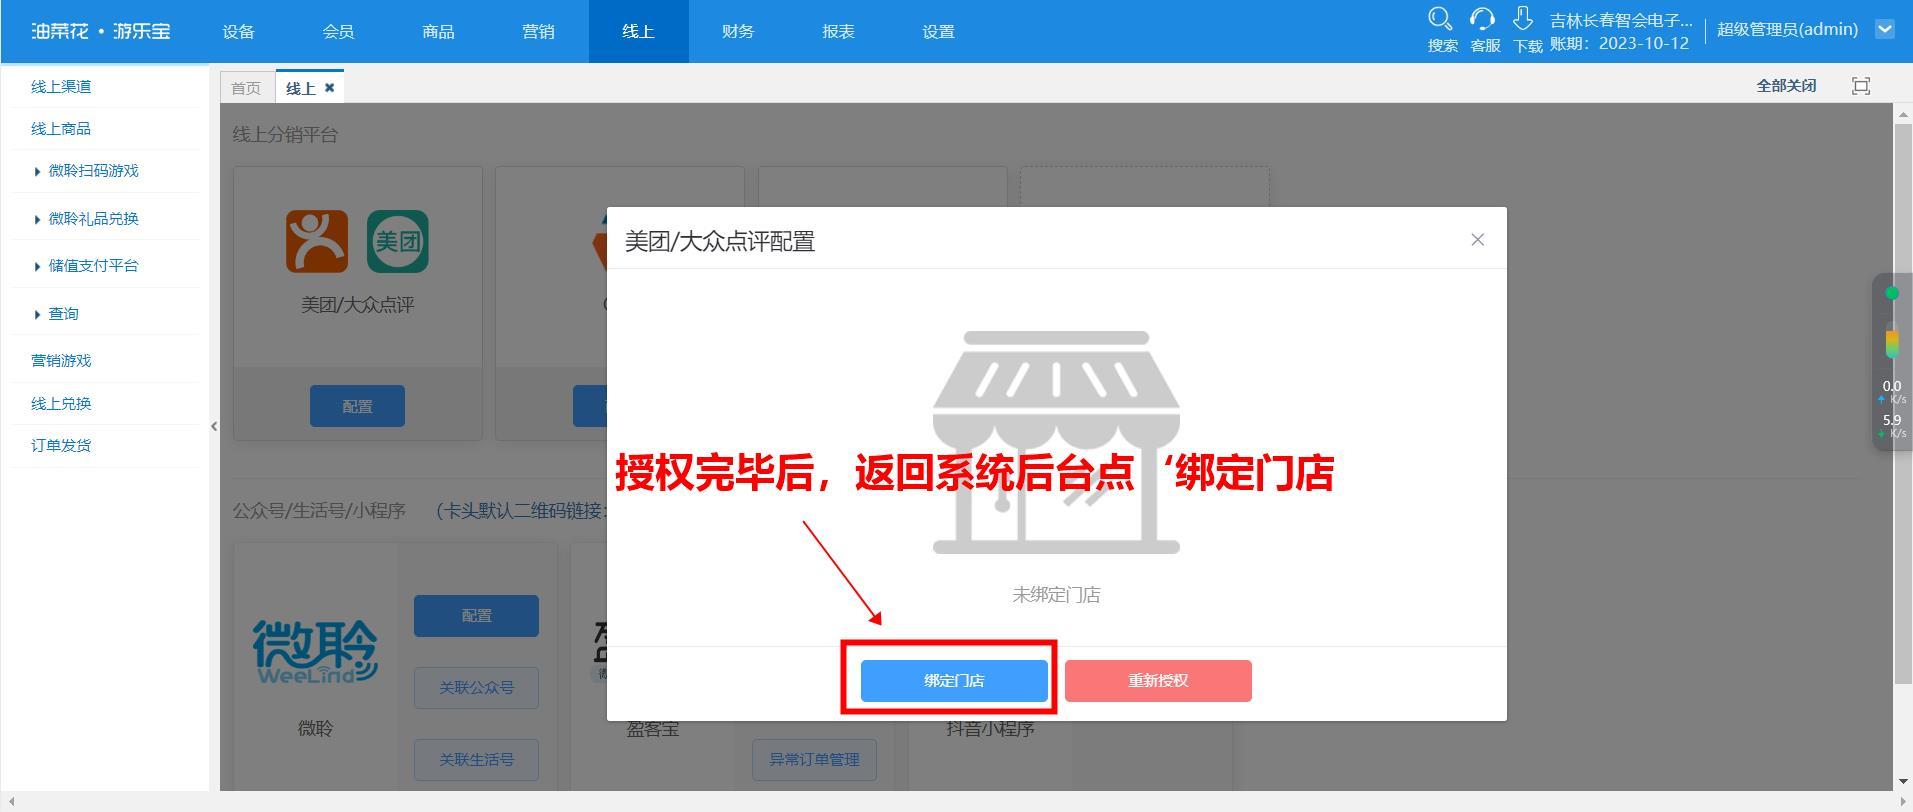
Task: Toggle fullscreen icon beside 全部关闭
Action: pos(1861,86)
